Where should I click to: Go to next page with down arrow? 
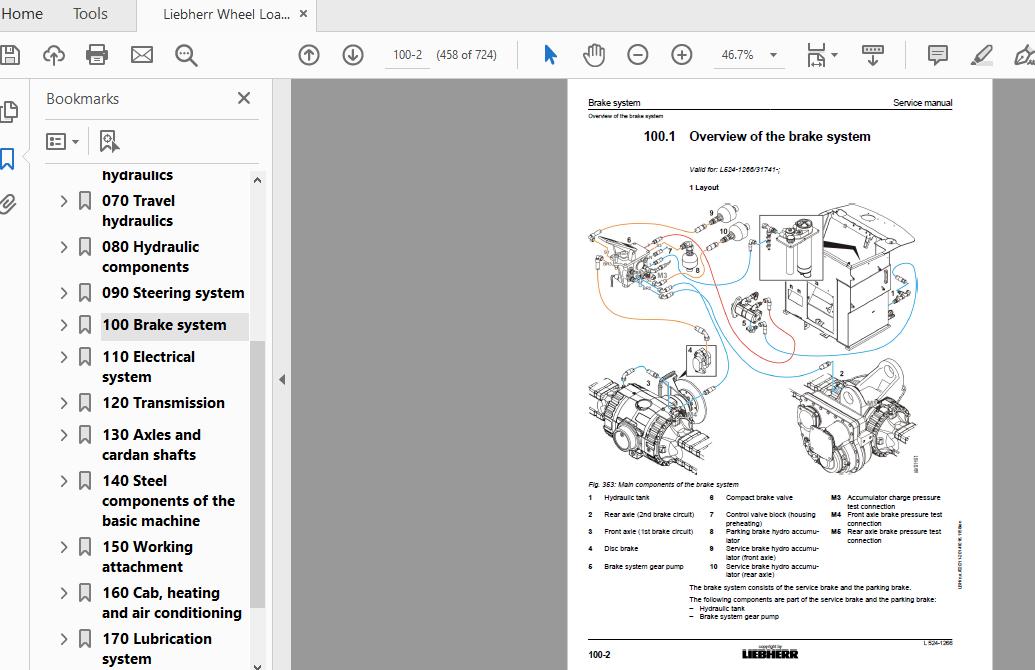pos(352,55)
